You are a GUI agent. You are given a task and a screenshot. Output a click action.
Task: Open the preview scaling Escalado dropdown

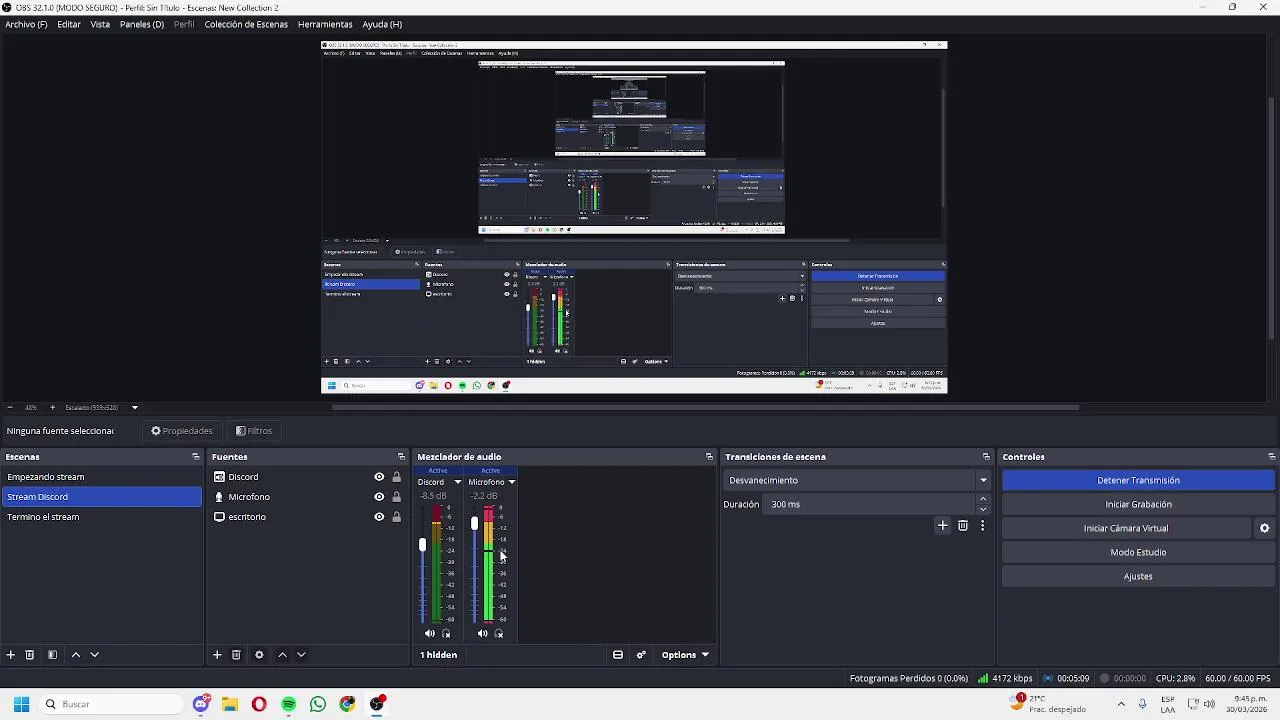click(134, 407)
